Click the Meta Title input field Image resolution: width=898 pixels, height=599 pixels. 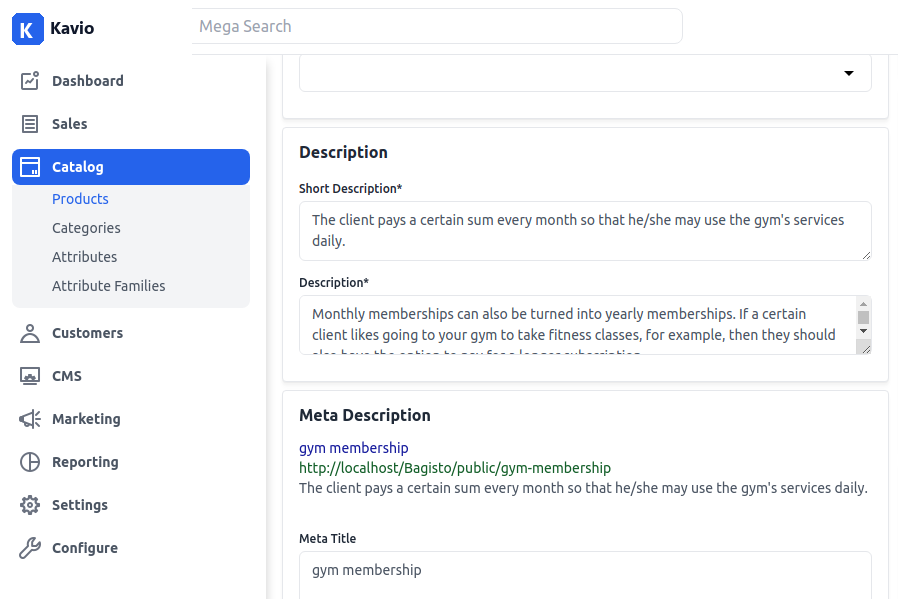coord(585,575)
